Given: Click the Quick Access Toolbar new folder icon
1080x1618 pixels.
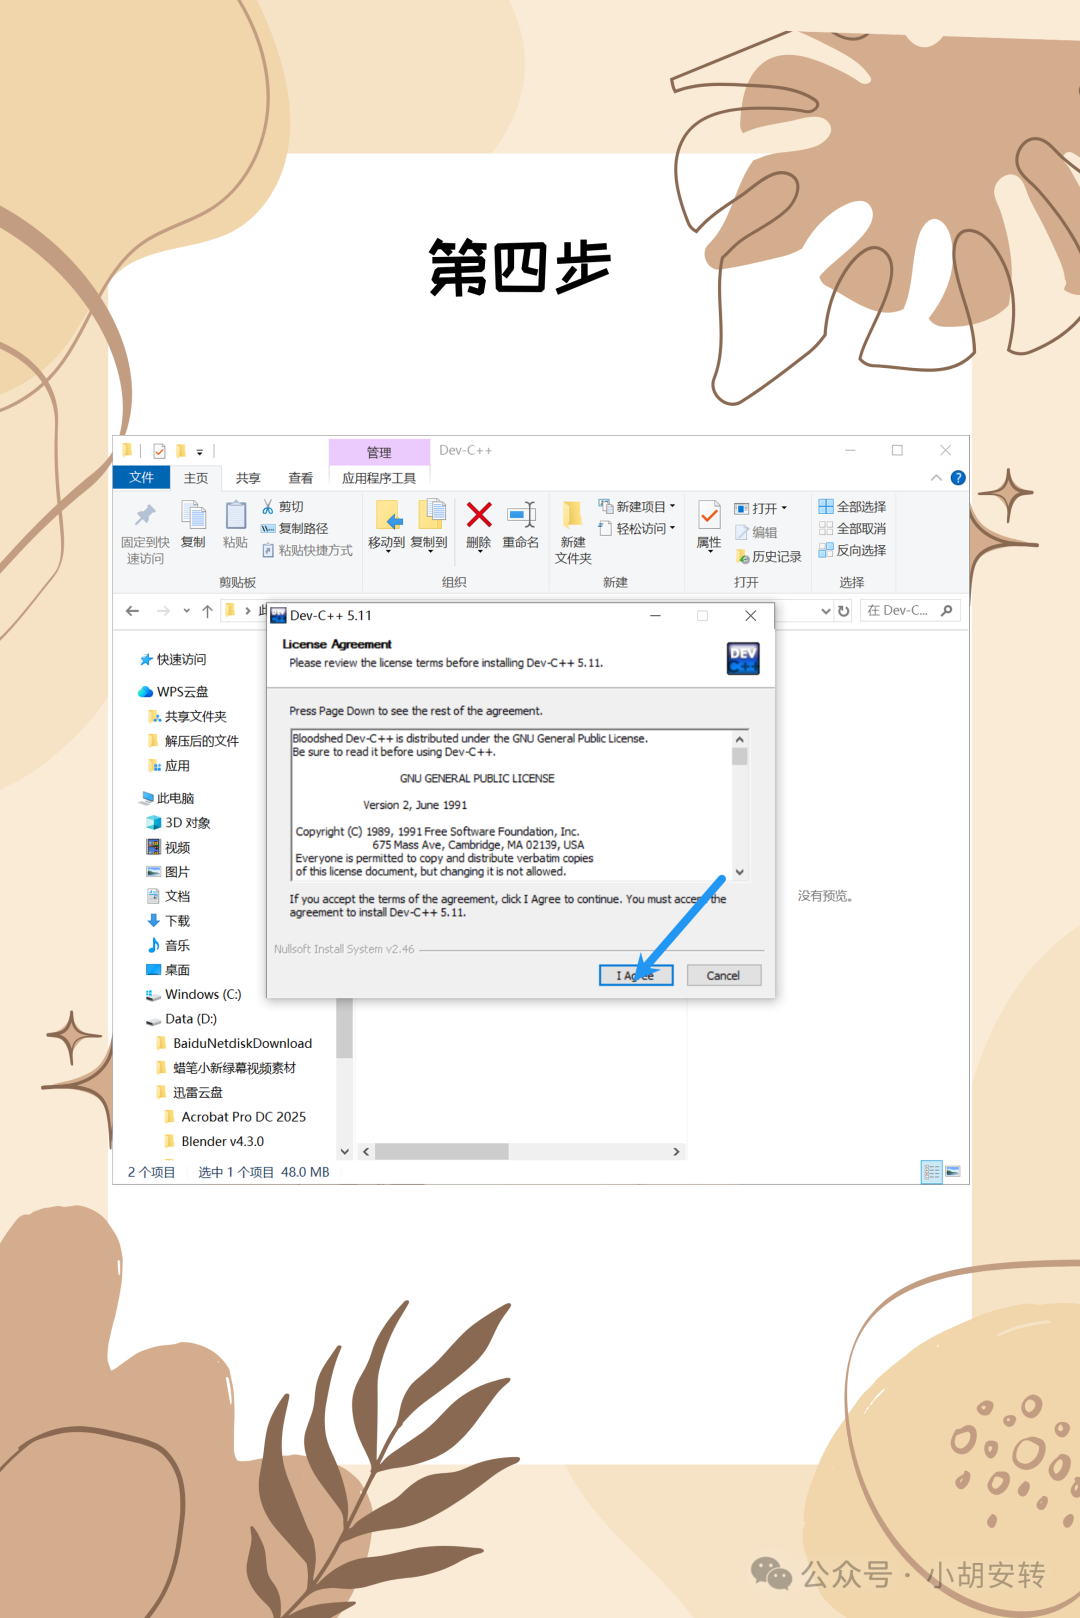Looking at the screenshot, I should tap(181, 451).
